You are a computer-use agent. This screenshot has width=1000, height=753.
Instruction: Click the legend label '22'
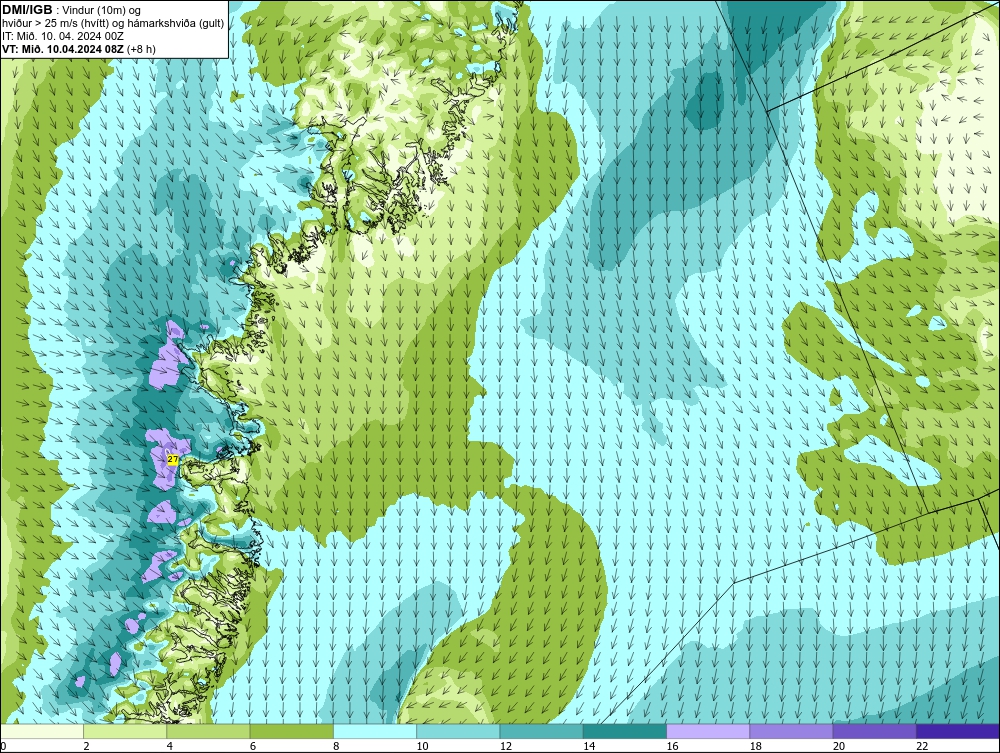[922, 747]
